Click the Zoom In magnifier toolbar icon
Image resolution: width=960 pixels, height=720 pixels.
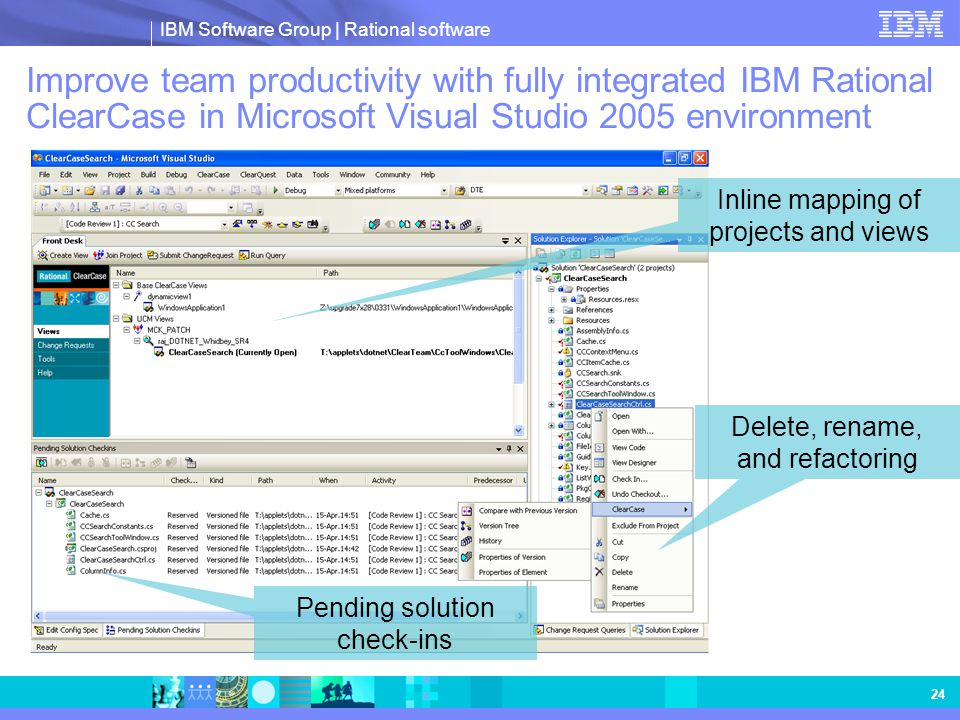(163, 208)
